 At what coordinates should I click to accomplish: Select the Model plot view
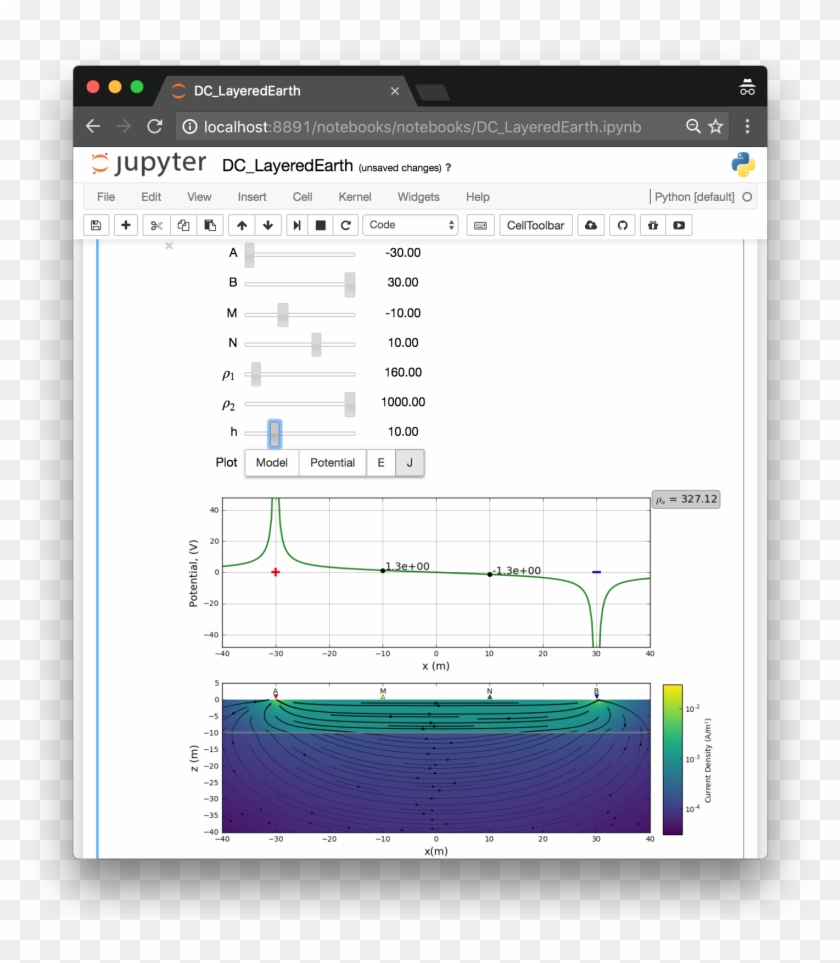coord(271,462)
